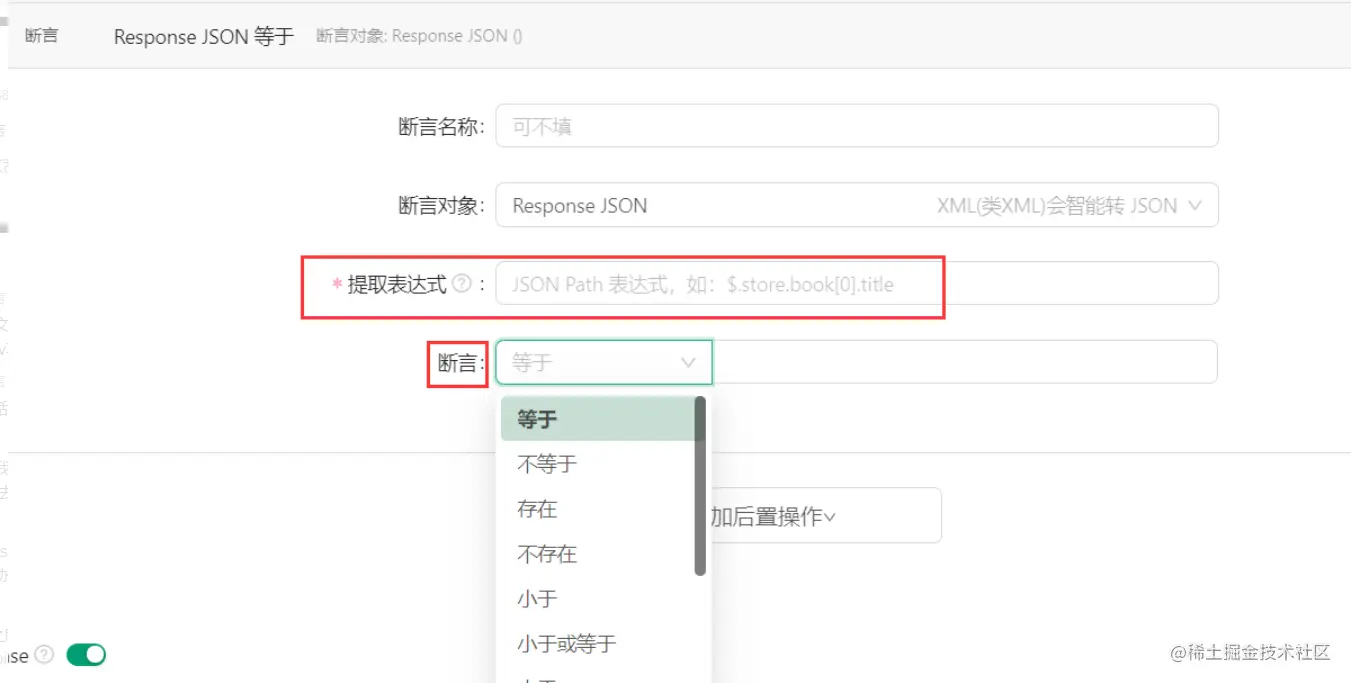Select 小于 in the dropdown list
Image resolution: width=1351 pixels, height=683 pixels.
[x=598, y=599]
